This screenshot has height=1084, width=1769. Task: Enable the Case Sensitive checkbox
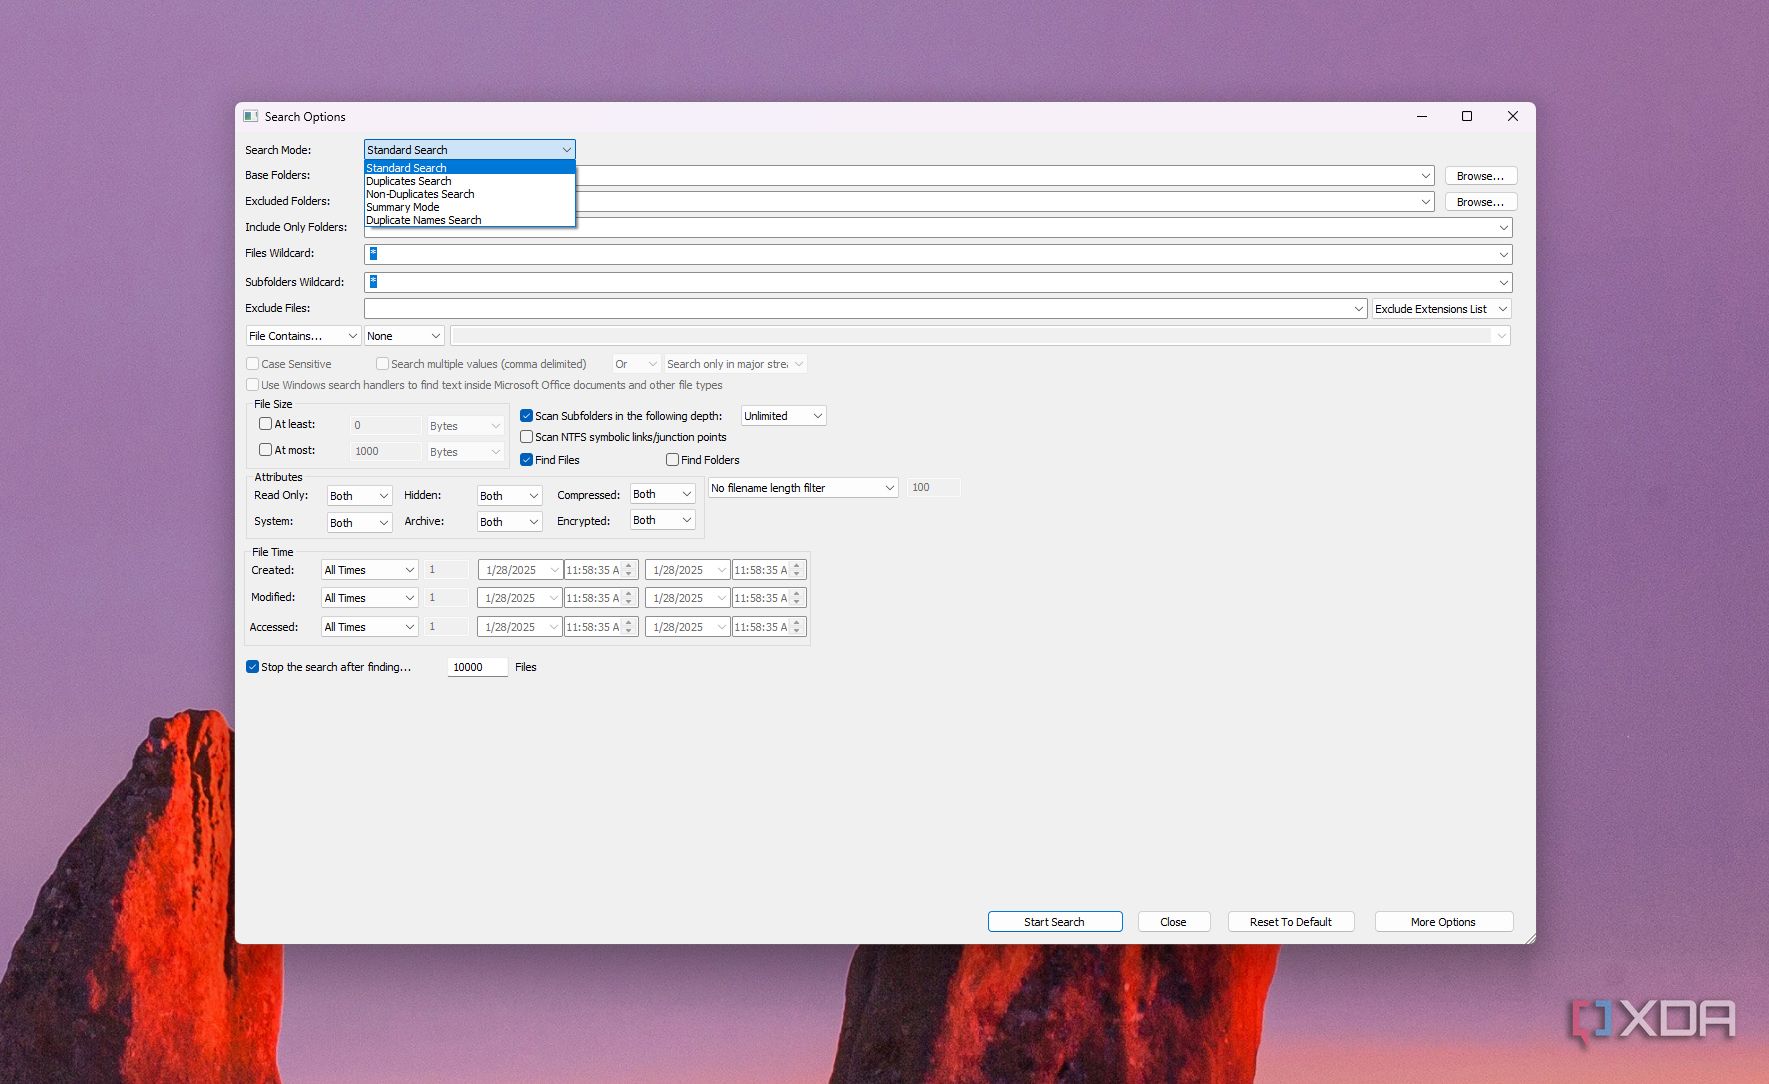252,363
